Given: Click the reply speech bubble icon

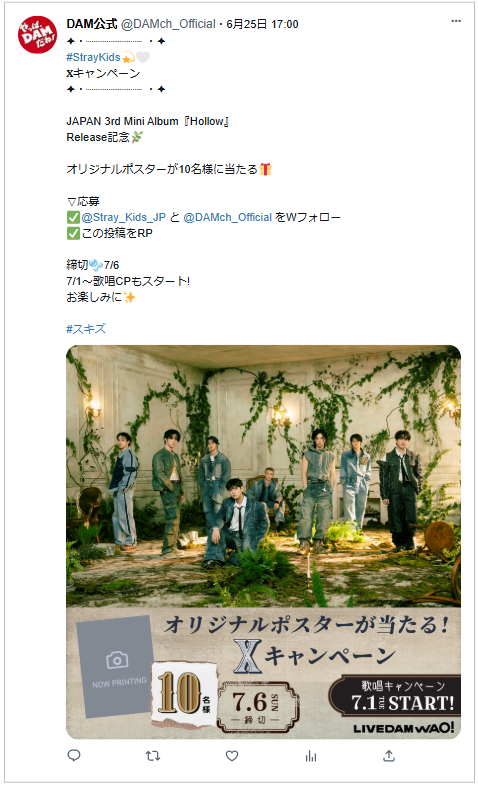Looking at the screenshot, I should (74, 755).
